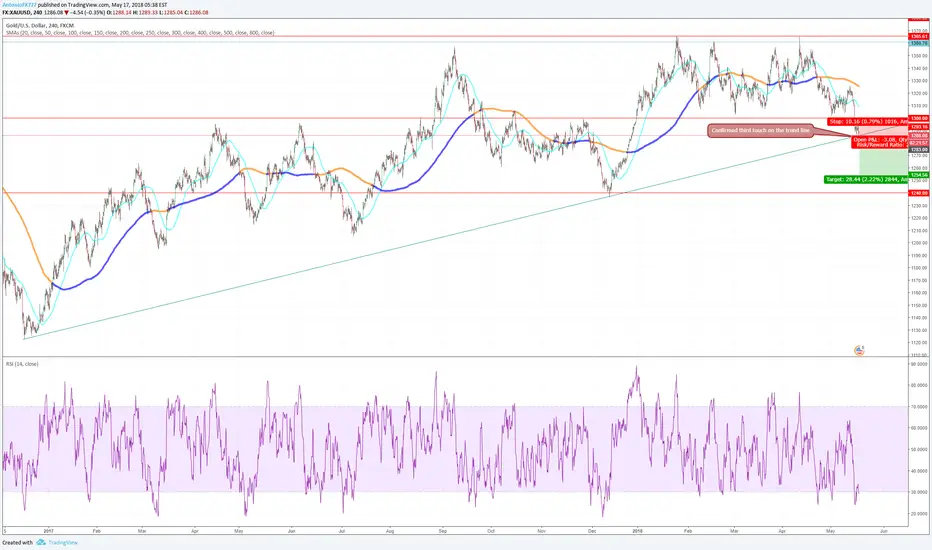932x550 pixels.
Task: Click the Sep label on the time axis
Action: click(443, 530)
